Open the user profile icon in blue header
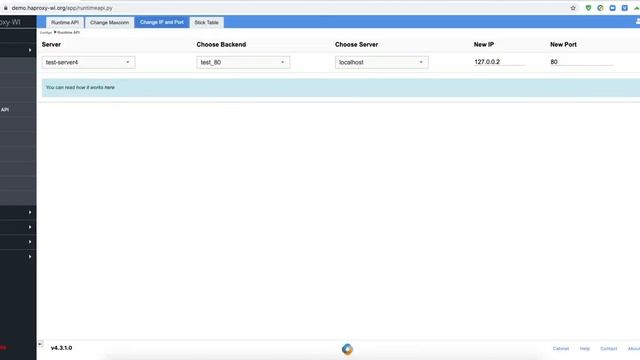The height and width of the screenshot is (360, 640). (x=638, y=22)
